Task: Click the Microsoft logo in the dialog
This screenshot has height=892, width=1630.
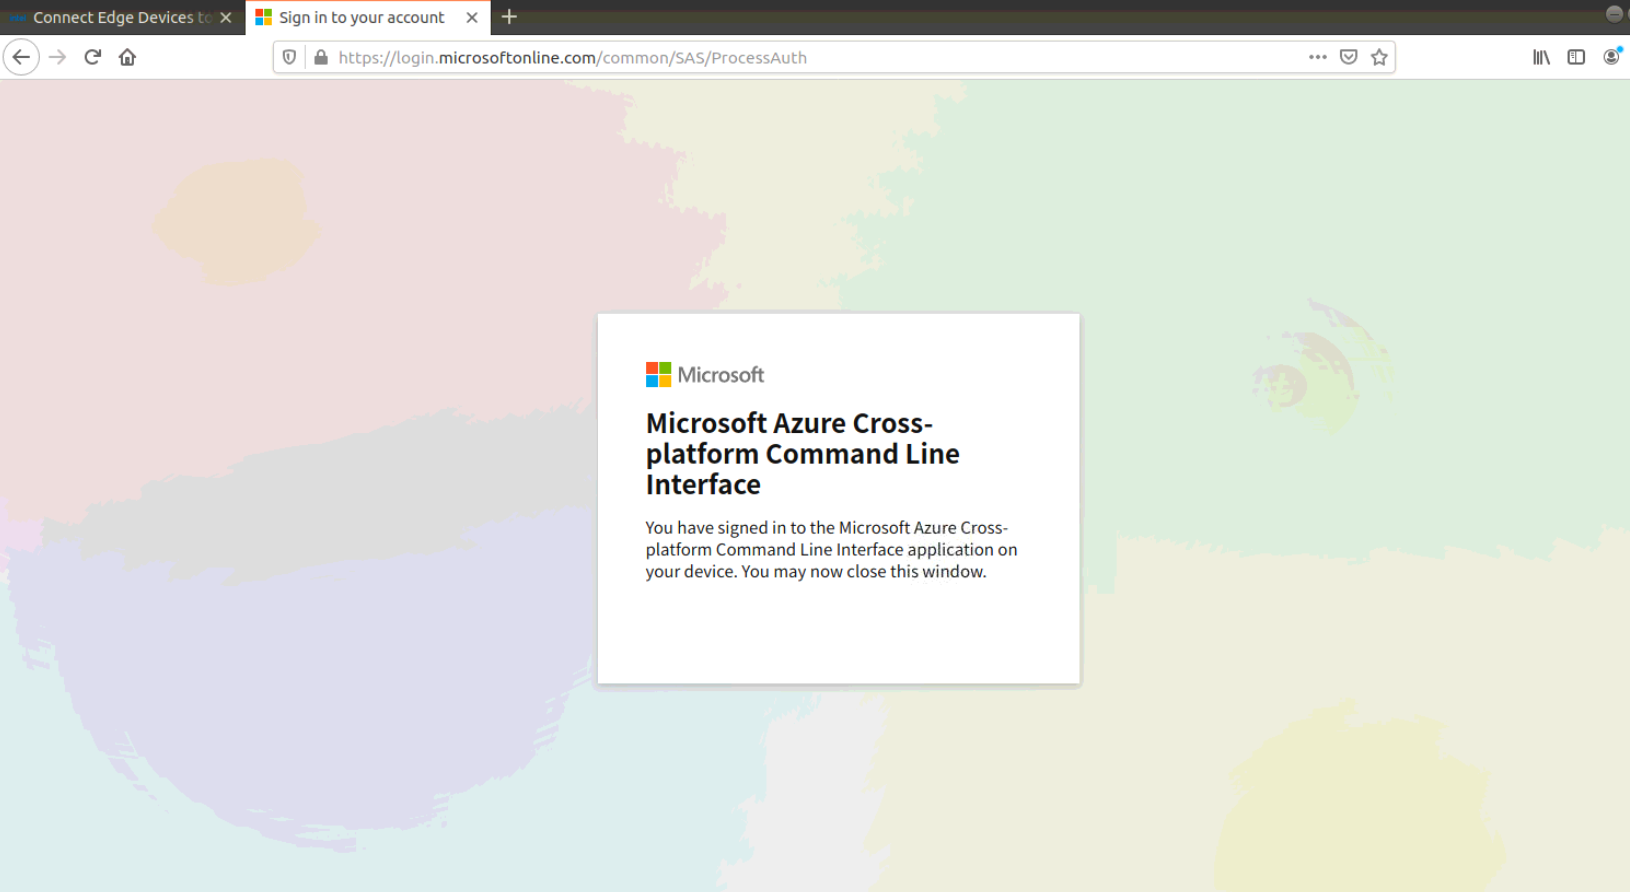Action: coord(705,375)
